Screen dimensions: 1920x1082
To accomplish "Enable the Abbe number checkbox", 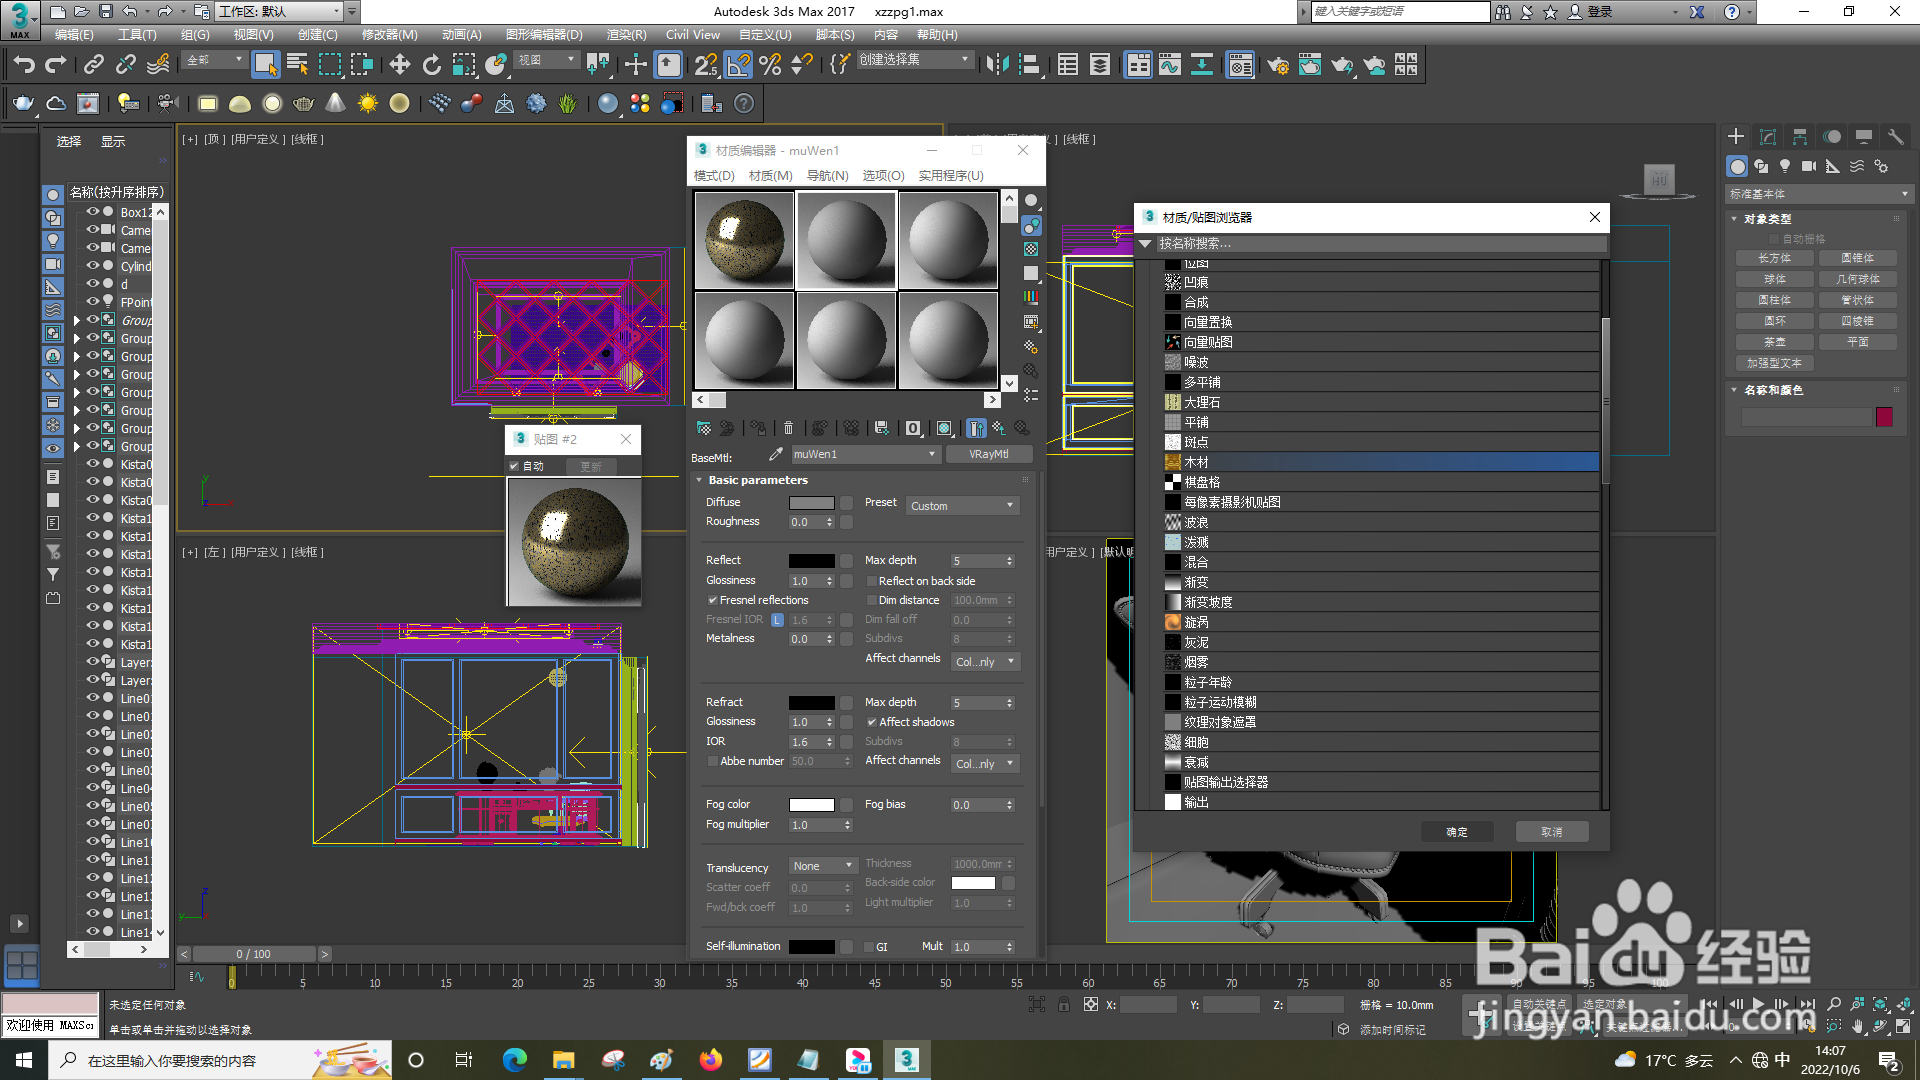I will pyautogui.click(x=713, y=761).
